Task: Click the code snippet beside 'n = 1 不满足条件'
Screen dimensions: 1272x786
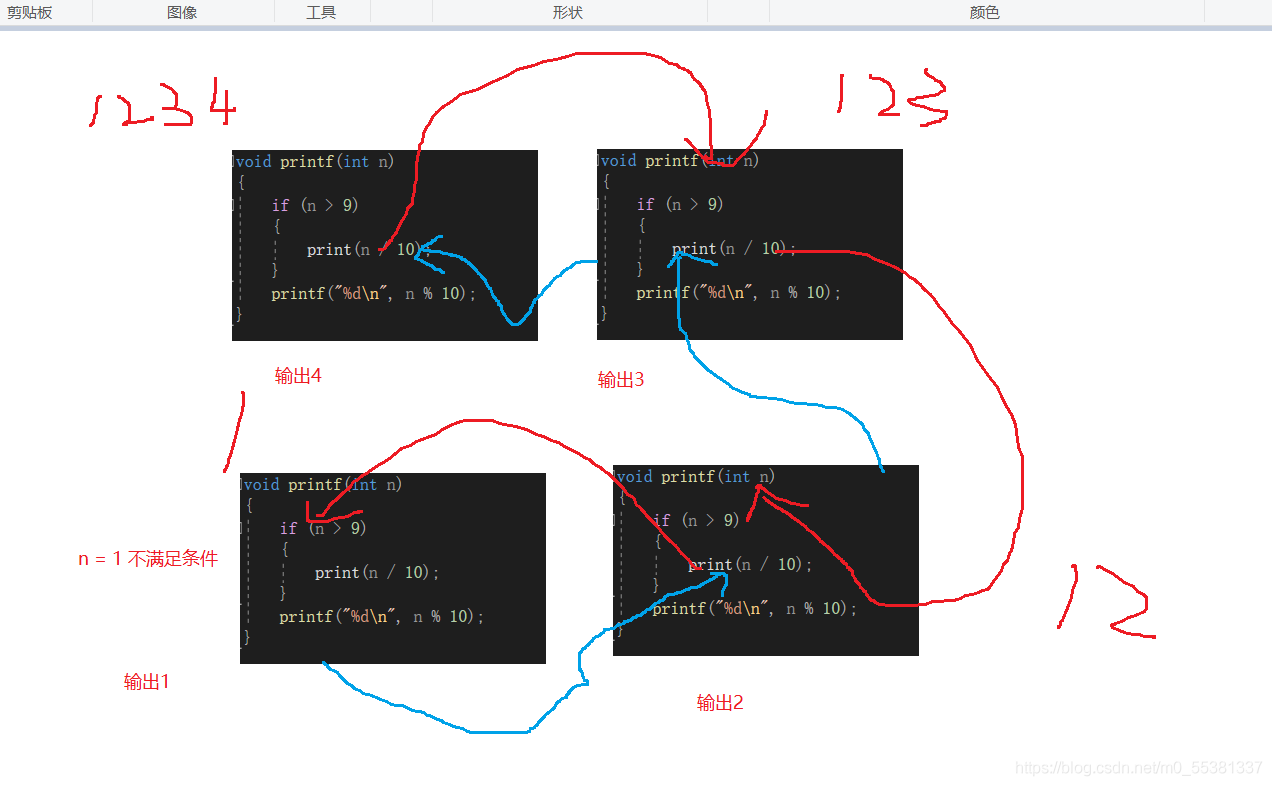Action: pos(393,568)
